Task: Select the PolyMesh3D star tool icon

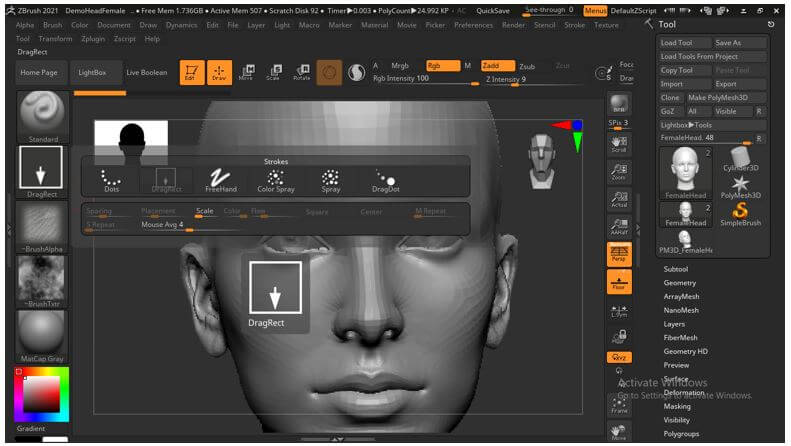Action: tap(740, 187)
